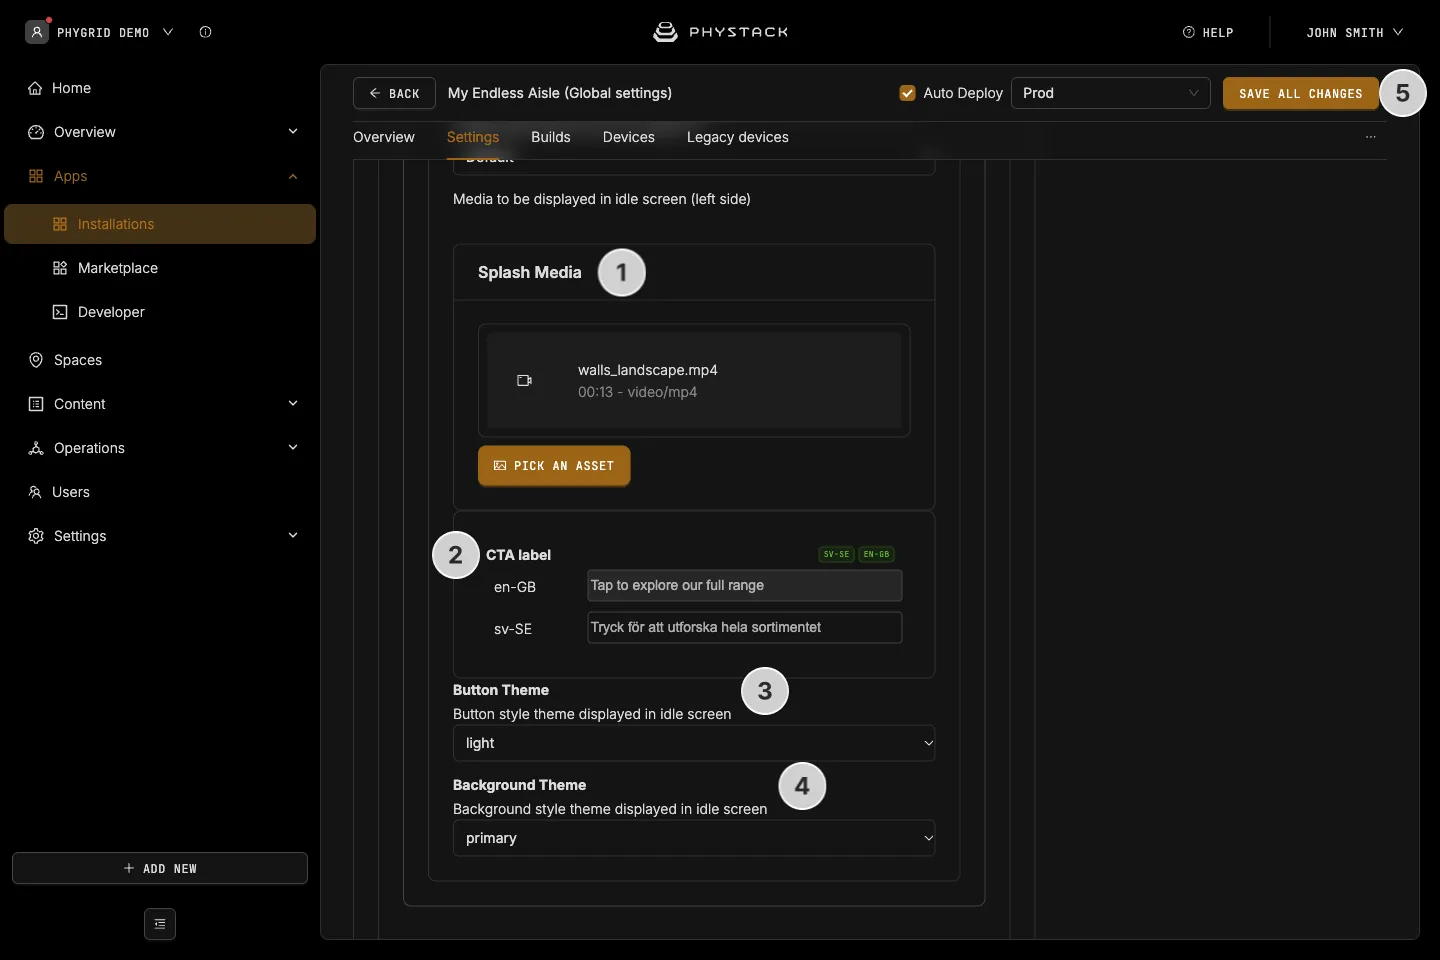Open the Help link
This screenshot has height=960, width=1440.
1208,33
